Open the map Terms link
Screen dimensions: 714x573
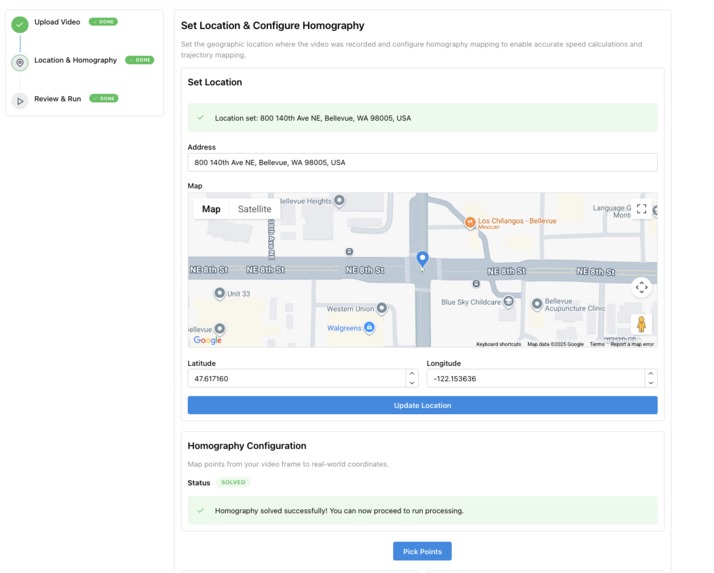point(597,344)
